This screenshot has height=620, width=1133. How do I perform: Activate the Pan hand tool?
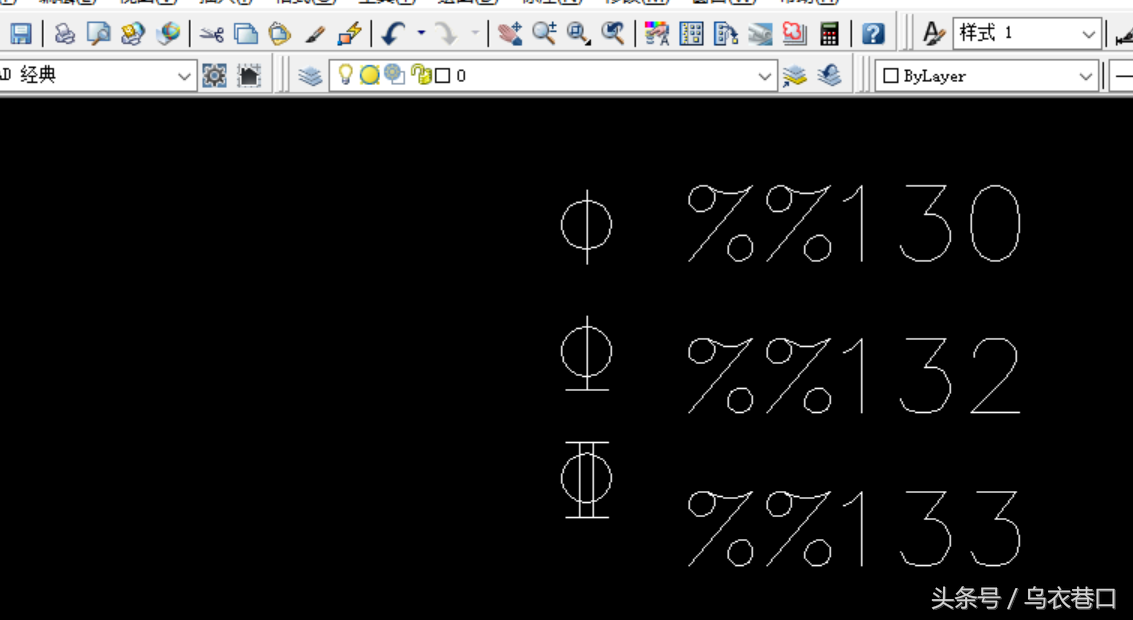pyautogui.click(x=509, y=33)
